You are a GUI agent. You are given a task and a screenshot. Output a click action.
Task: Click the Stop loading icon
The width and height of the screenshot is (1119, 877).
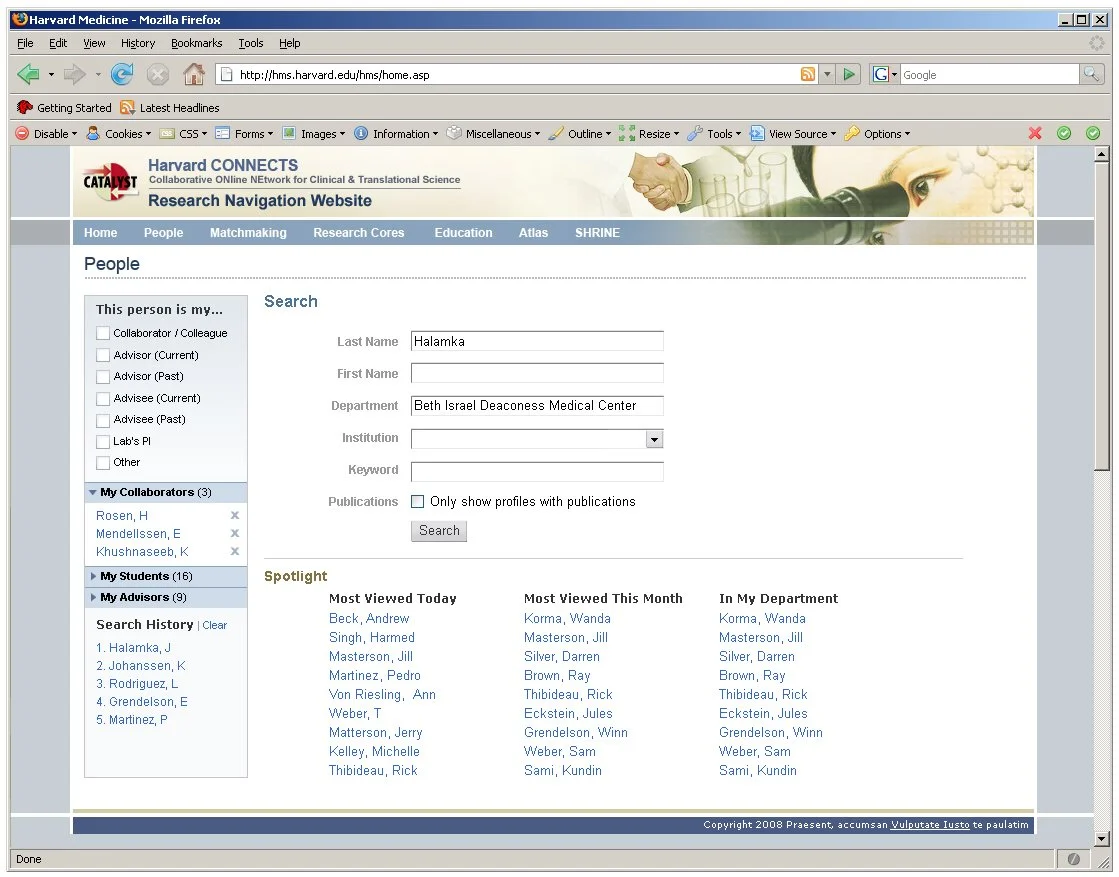point(158,74)
